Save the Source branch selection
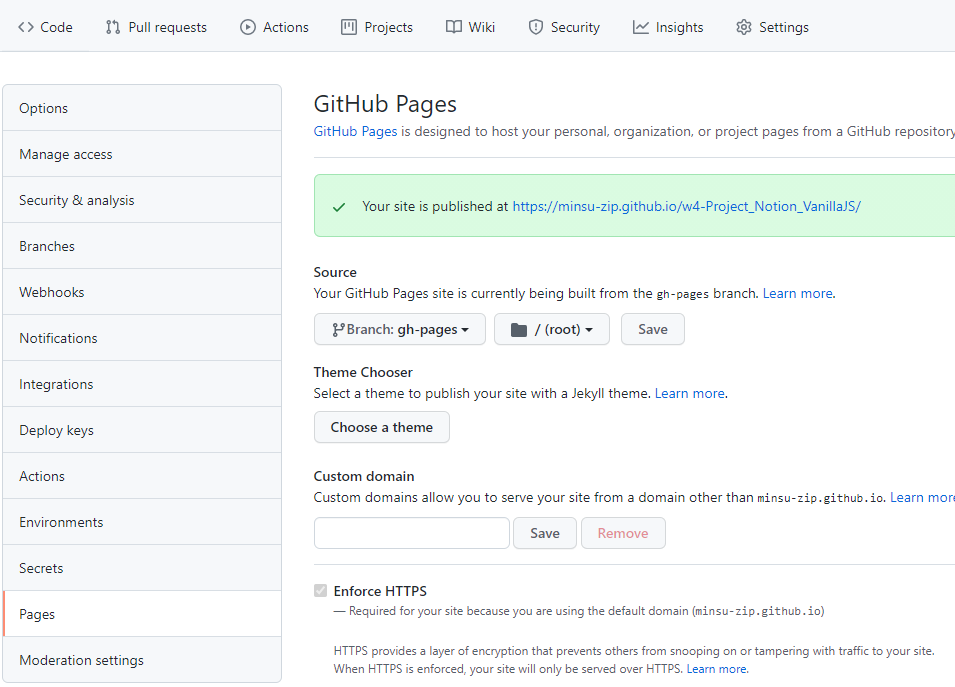The height and width of the screenshot is (687, 955). (653, 329)
